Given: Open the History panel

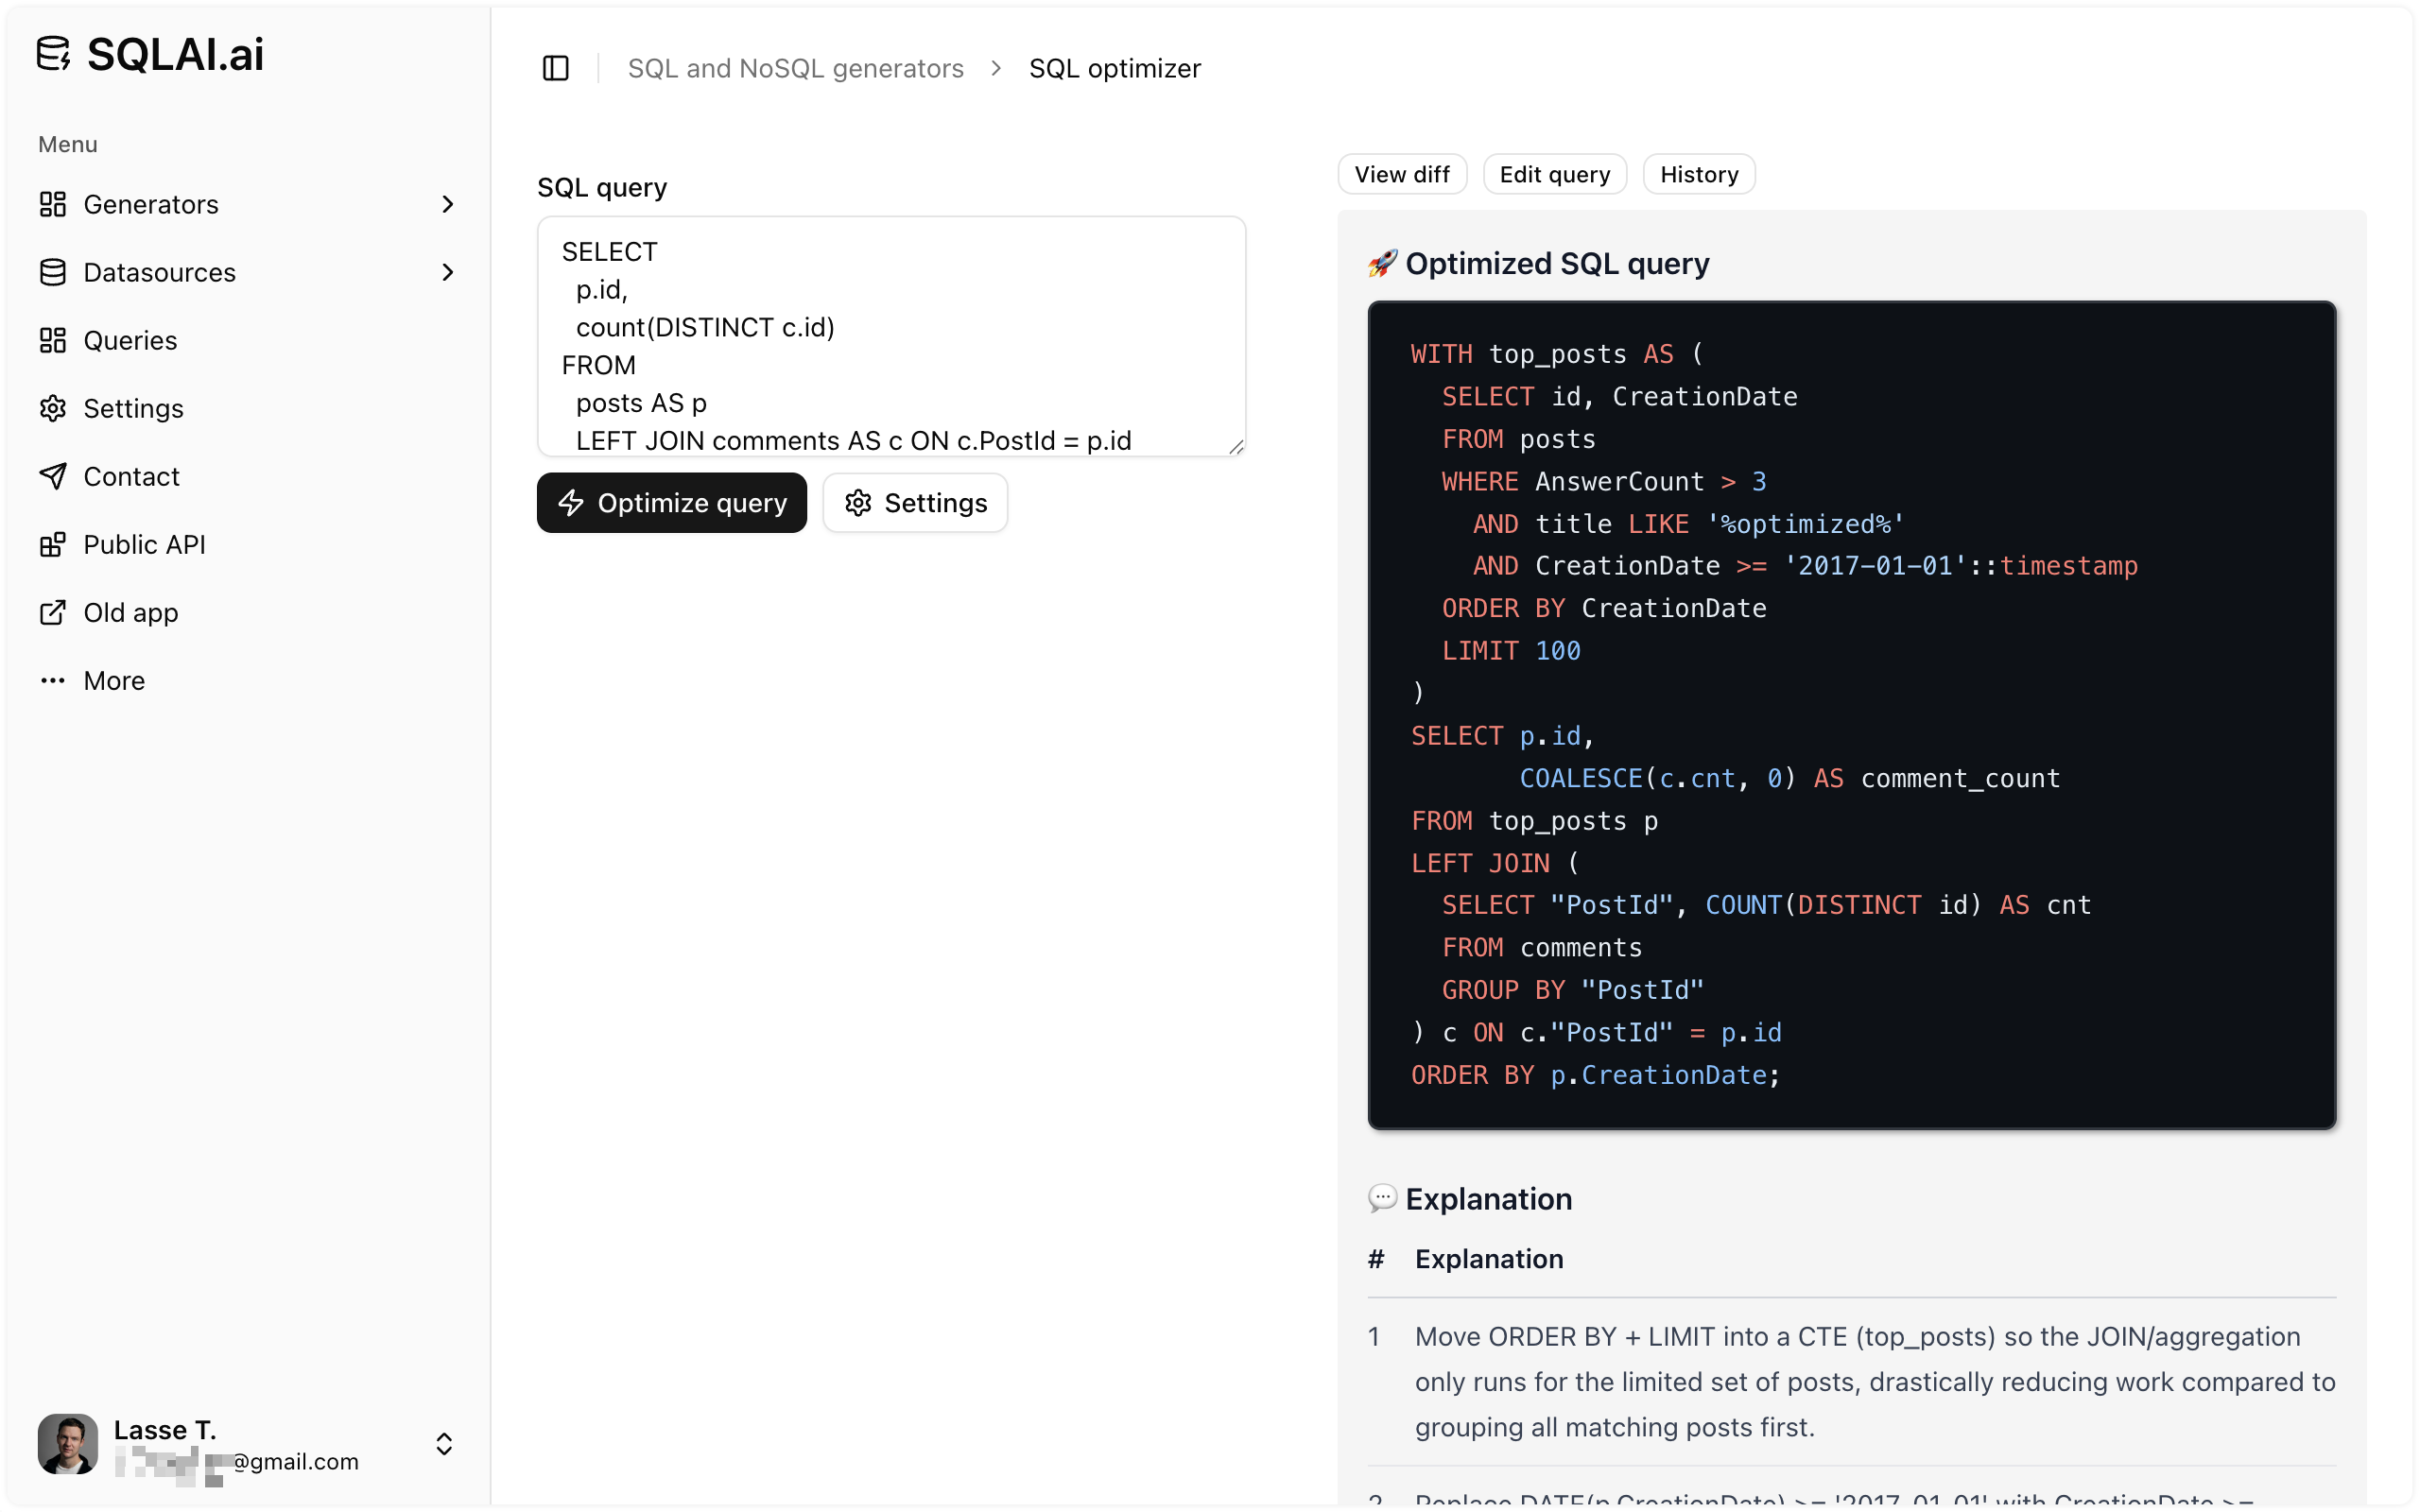Looking at the screenshot, I should coord(1699,174).
